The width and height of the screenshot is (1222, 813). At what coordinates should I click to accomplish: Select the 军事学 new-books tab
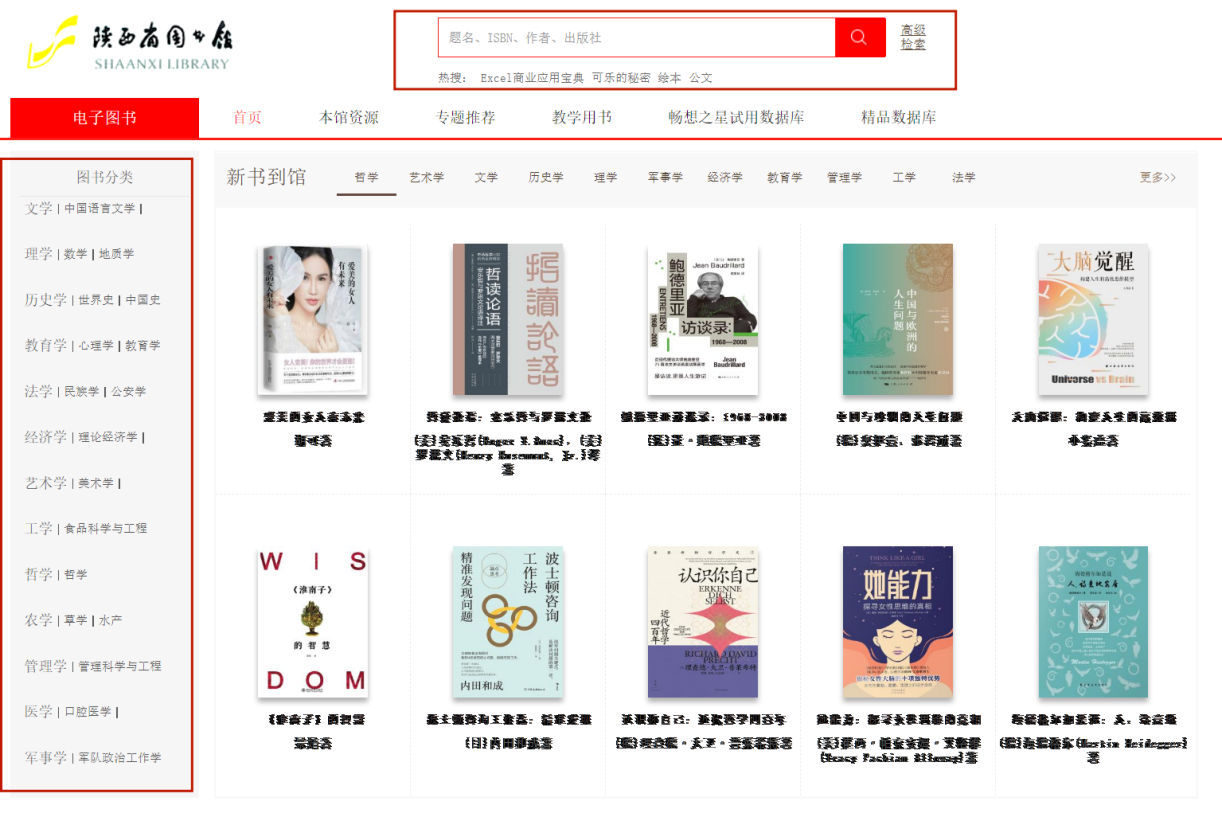(665, 177)
